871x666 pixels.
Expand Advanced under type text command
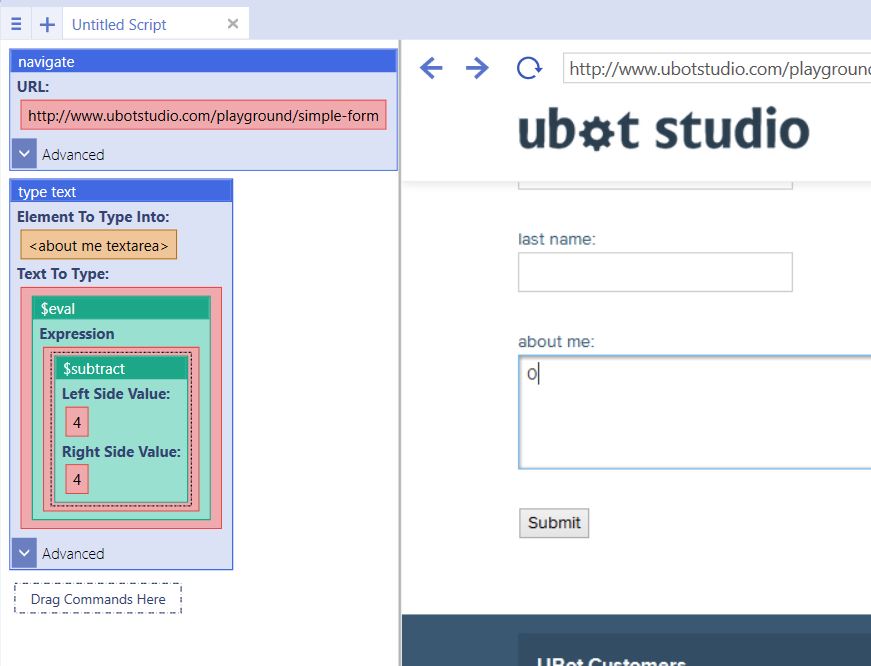[24, 553]
